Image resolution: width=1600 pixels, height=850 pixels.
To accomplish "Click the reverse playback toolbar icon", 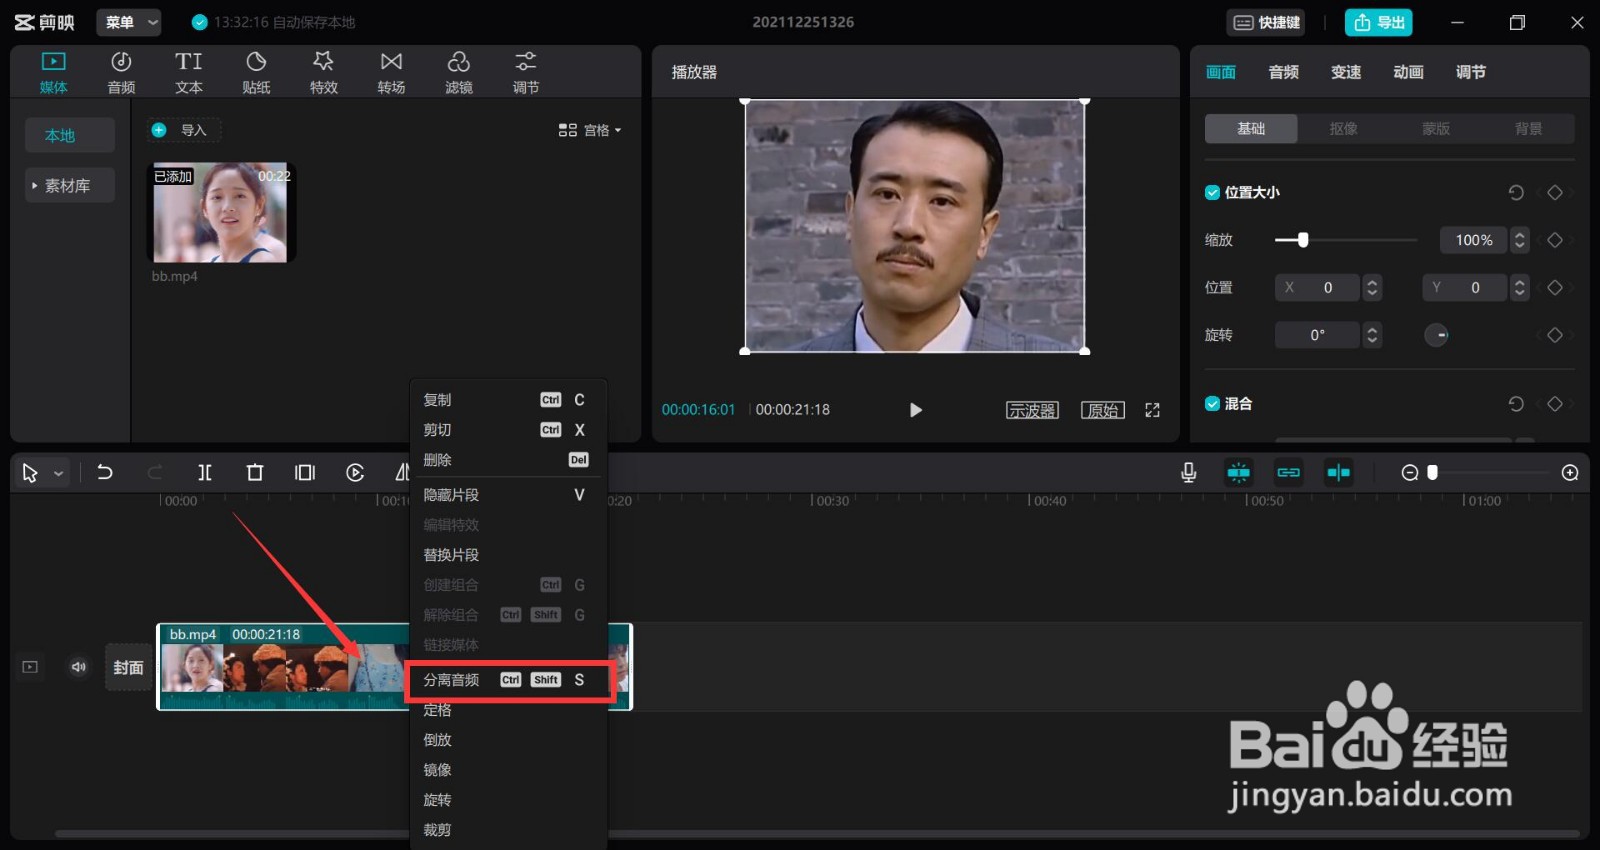I will tap(355, 473).
